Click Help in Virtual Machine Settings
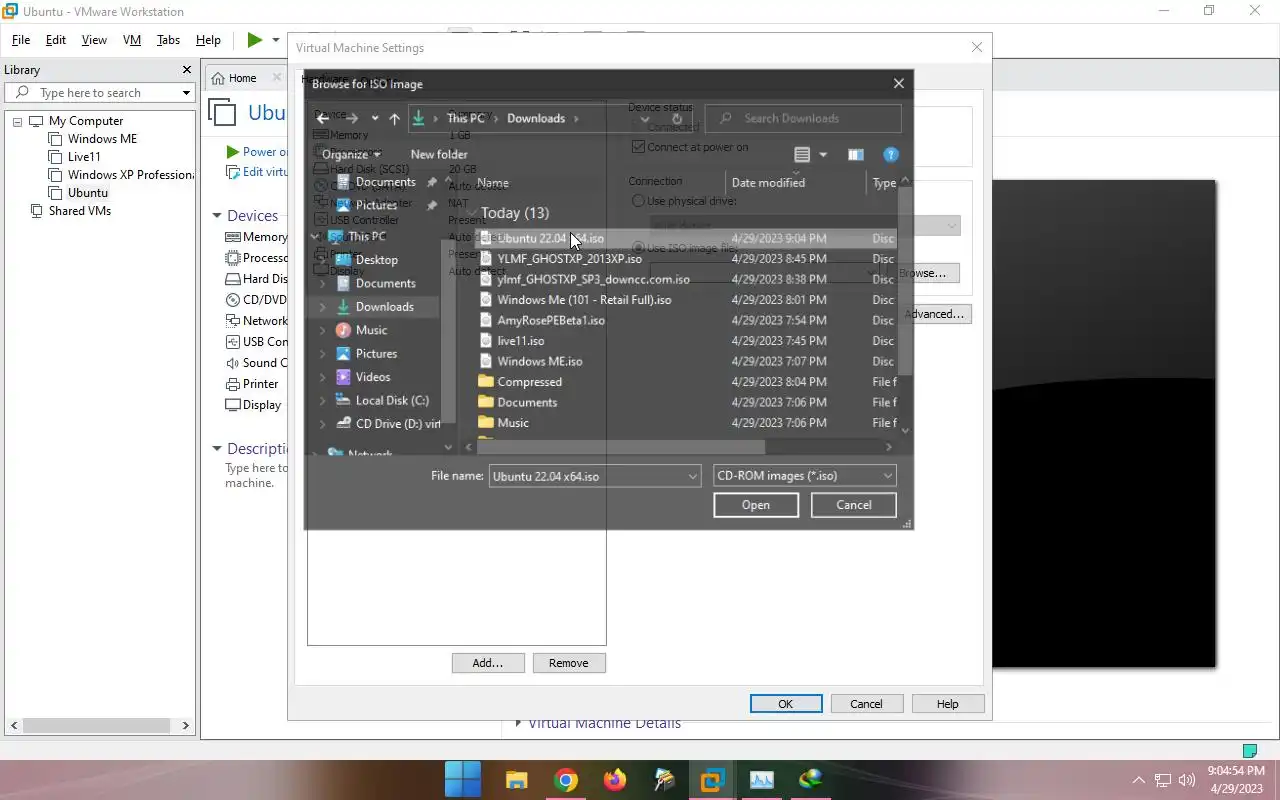Screen dimensions: 1280x800 coord(948,704)
